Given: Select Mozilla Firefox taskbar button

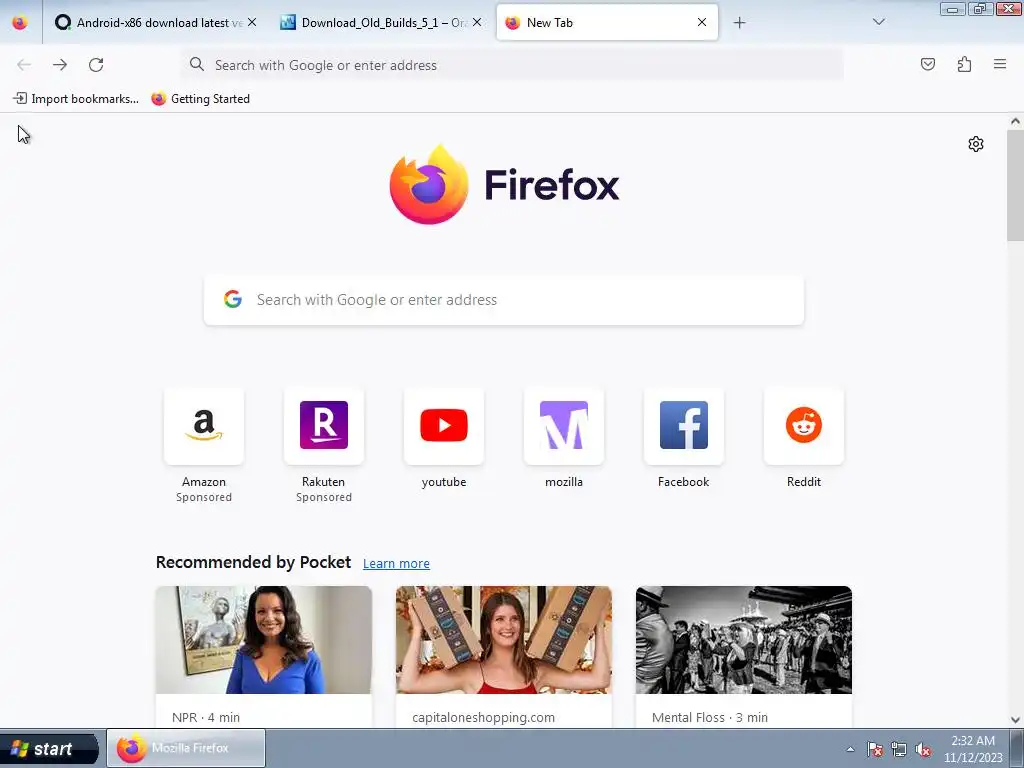Looking at the screenshot, I should coord(186,748).
